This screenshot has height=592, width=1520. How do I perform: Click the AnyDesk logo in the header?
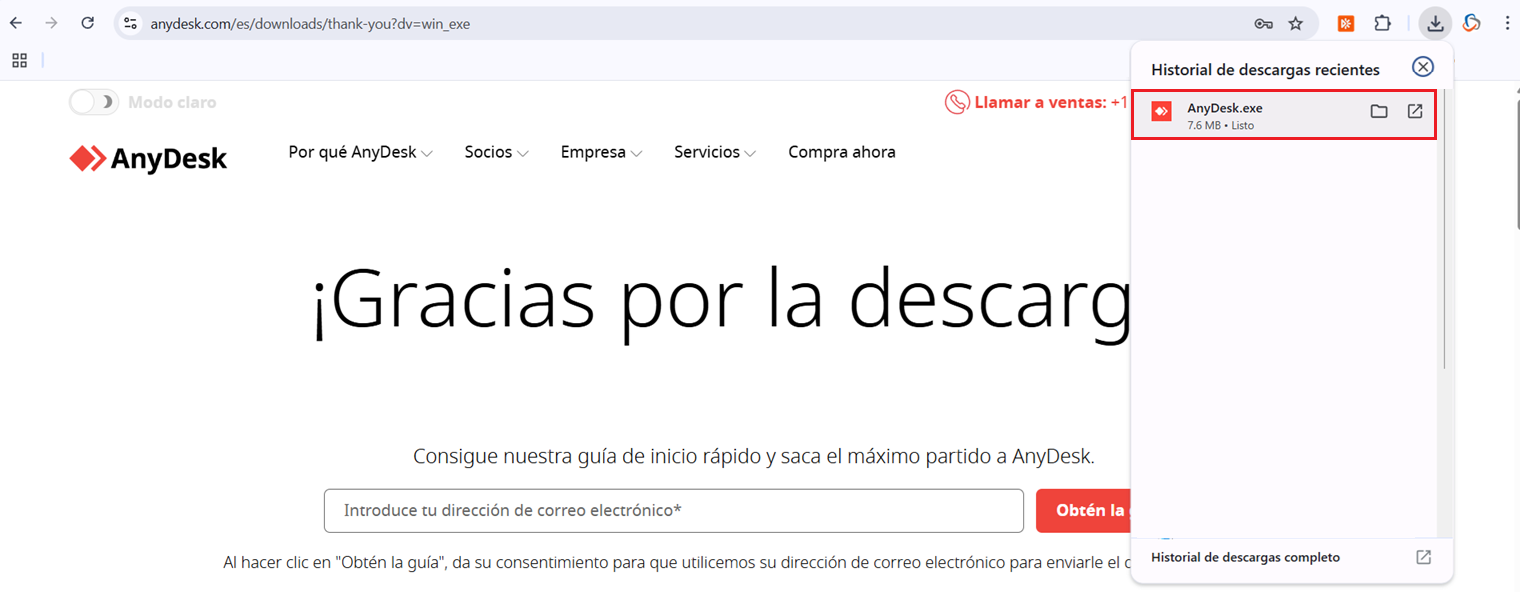[147, 157]
